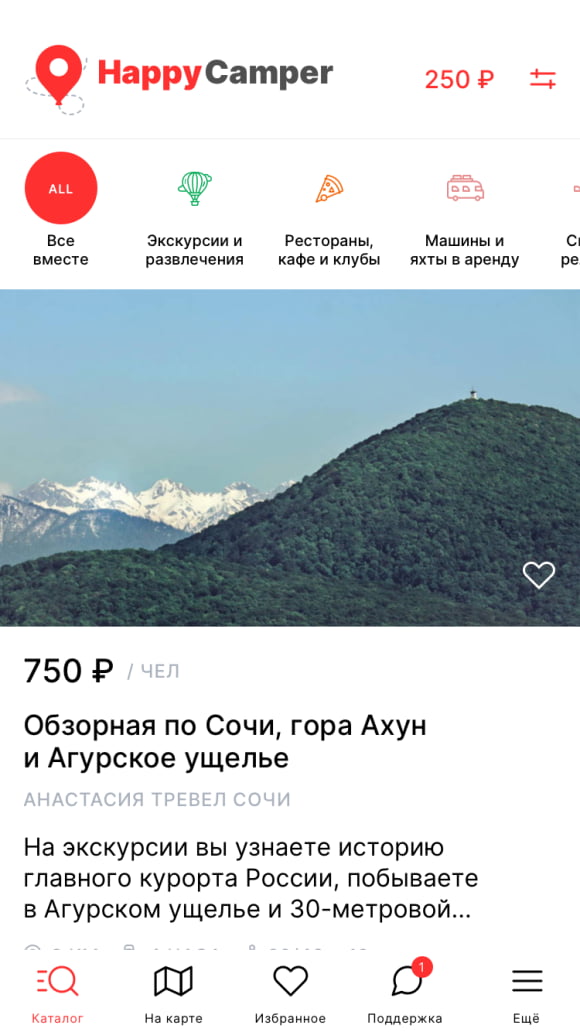Choose the hot air balloon excursions icon
The image size is (580, 1032).
point(195,188)
